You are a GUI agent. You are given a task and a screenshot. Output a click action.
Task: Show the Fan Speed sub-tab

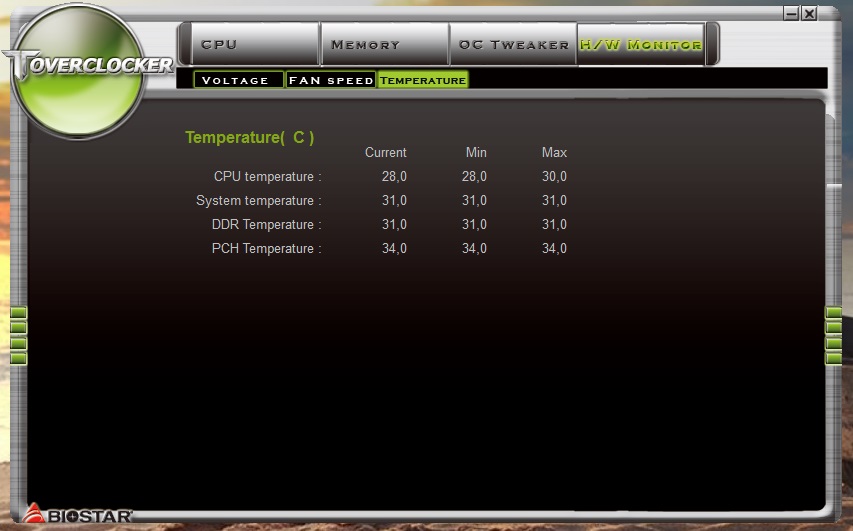coord(330,80)
